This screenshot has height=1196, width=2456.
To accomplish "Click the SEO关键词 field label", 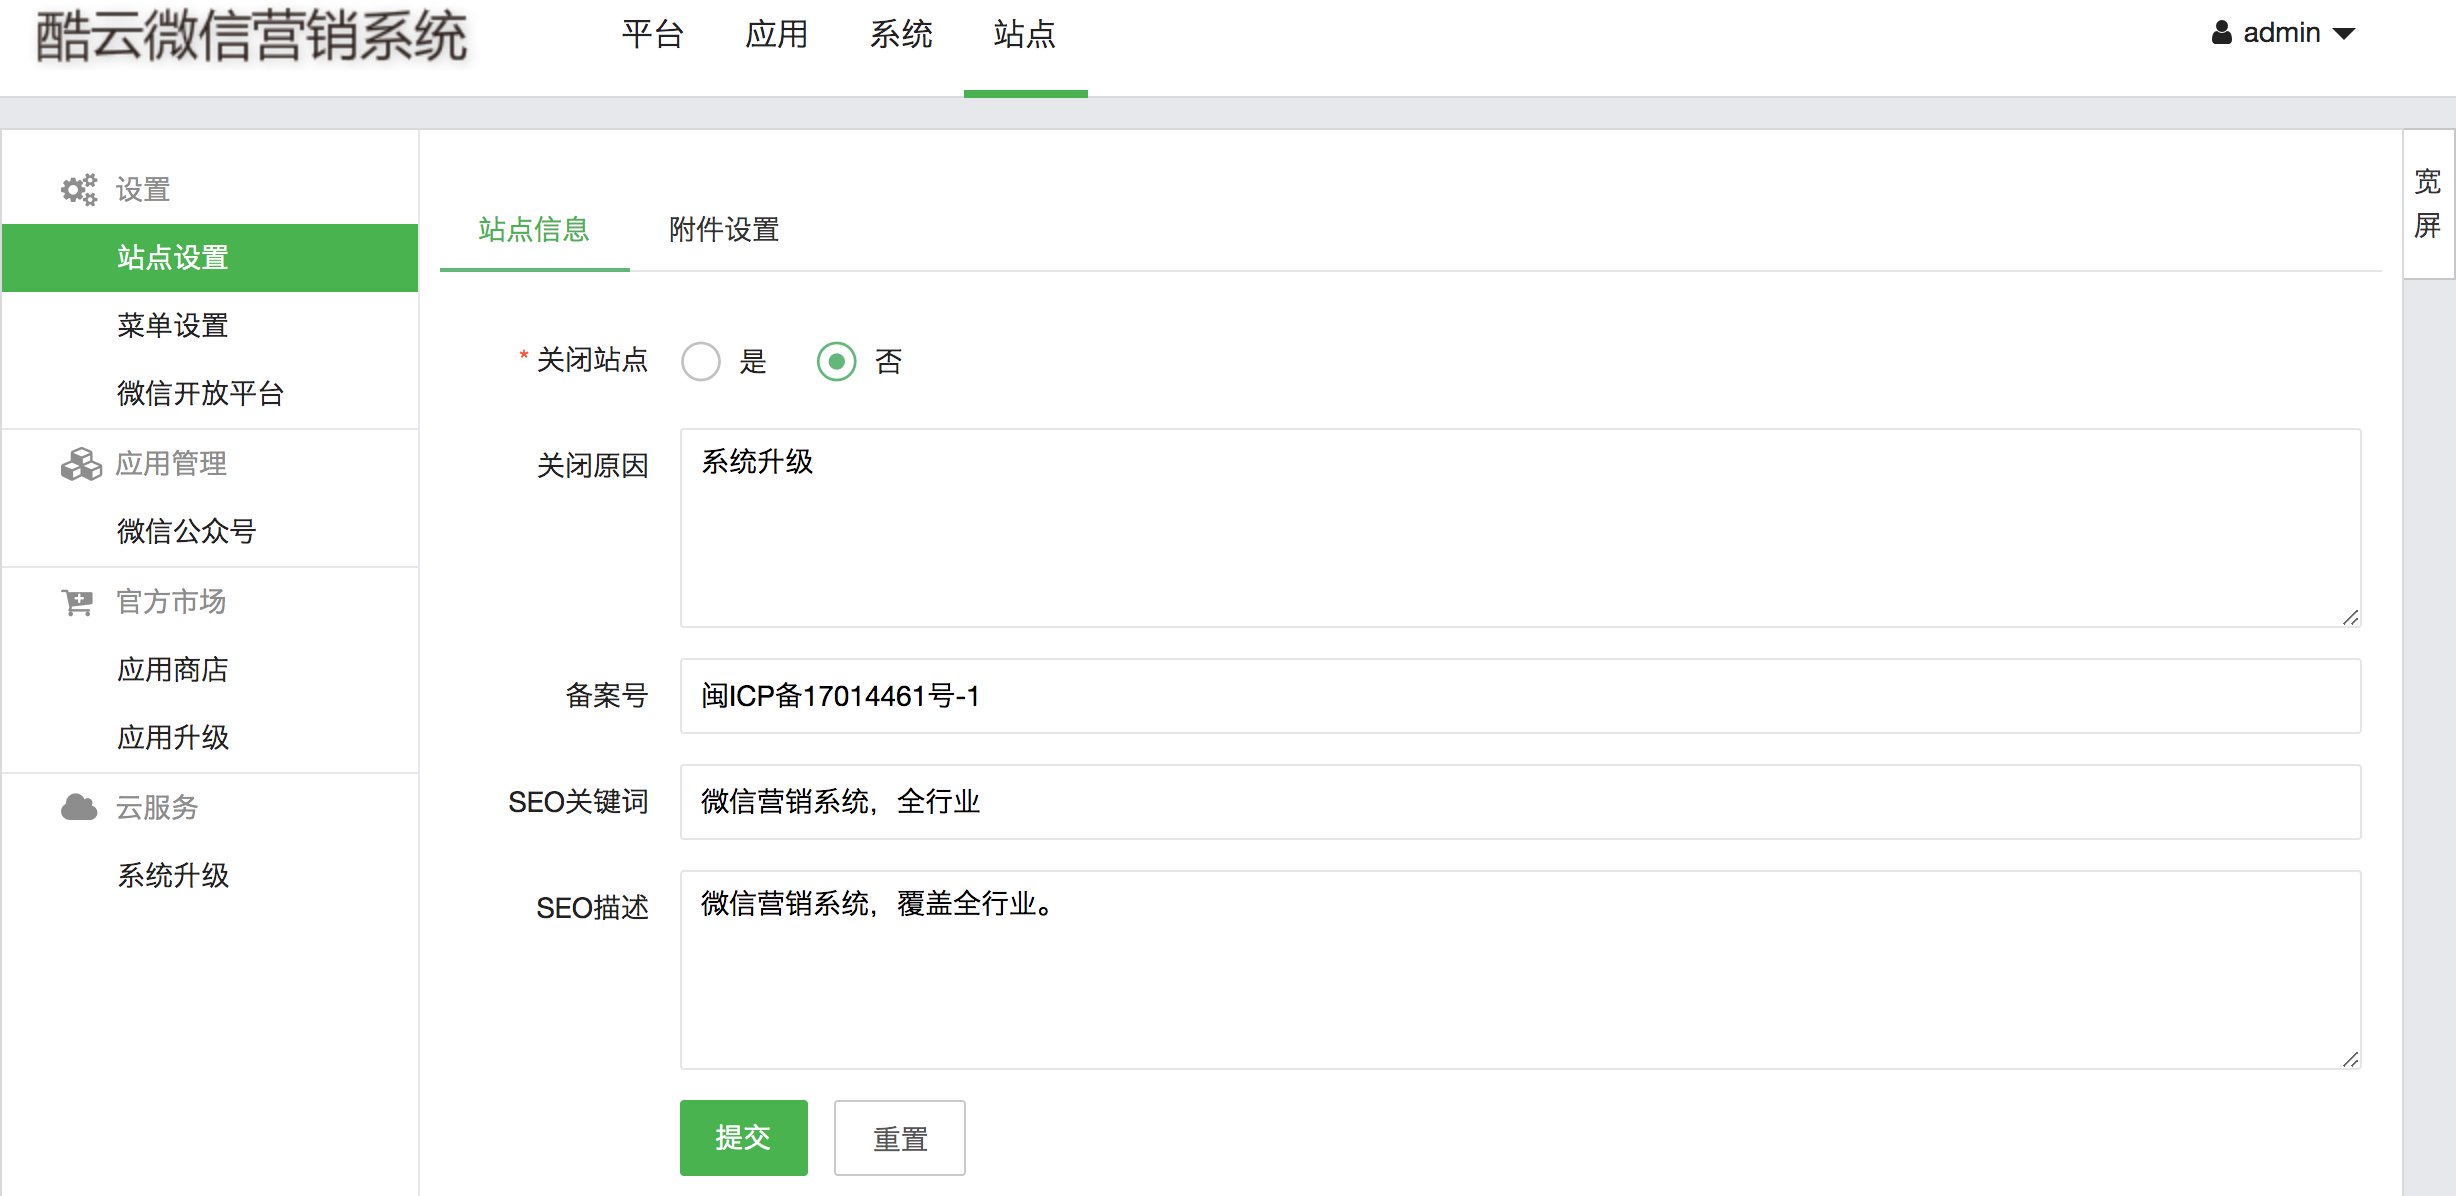I will pyautogui.click(x=578, y=802).
